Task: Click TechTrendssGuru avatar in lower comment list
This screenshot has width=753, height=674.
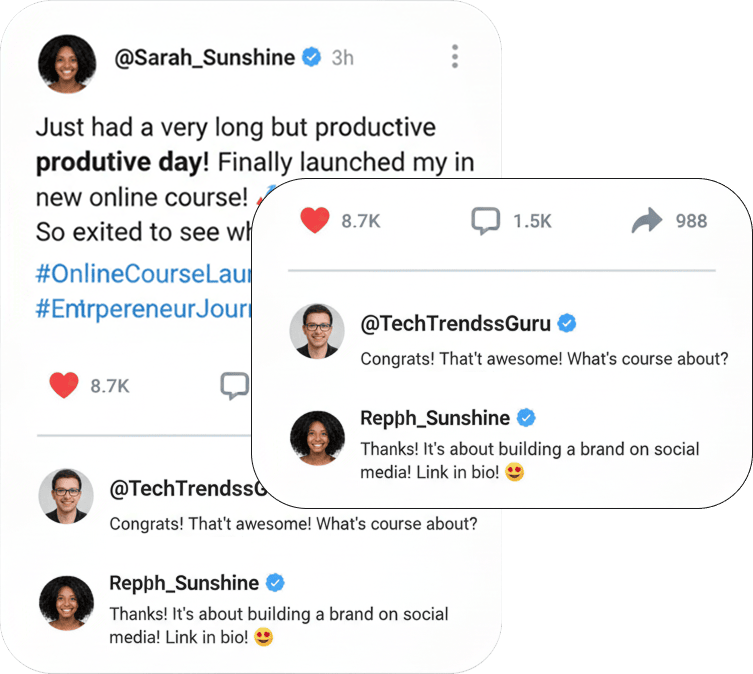Action: pos(67,496)
